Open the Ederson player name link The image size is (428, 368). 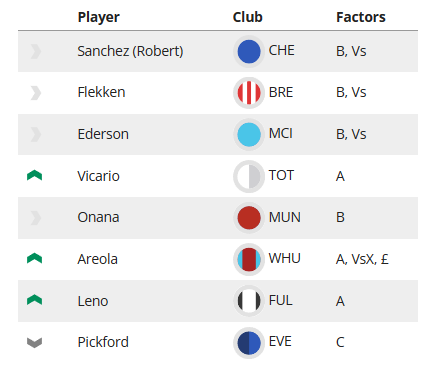point(103,134)
